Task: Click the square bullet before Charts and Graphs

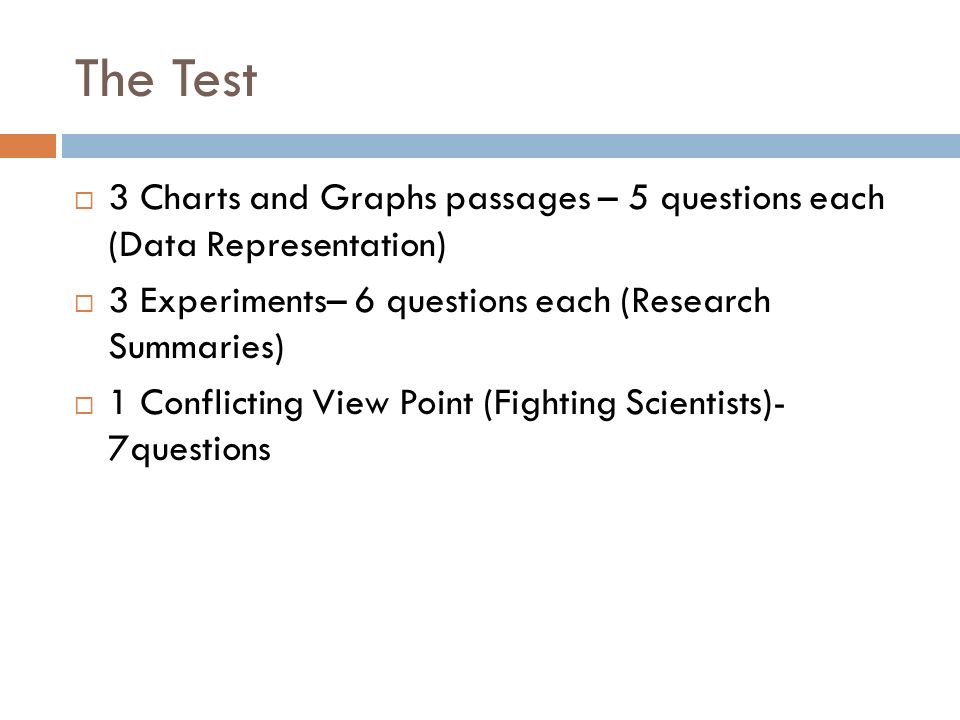Action: (x=84, y=201)
